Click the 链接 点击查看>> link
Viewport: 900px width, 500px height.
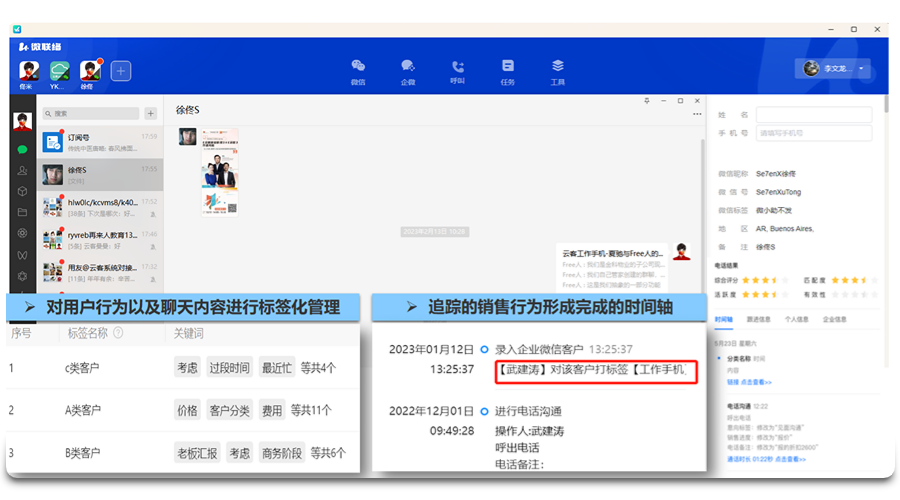(x=747, y=381)
